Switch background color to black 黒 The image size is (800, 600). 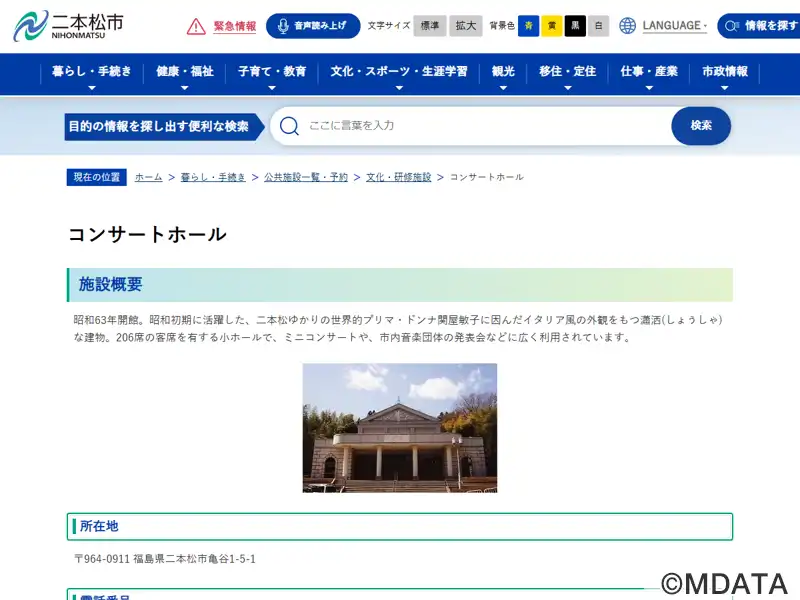[575, 26]
